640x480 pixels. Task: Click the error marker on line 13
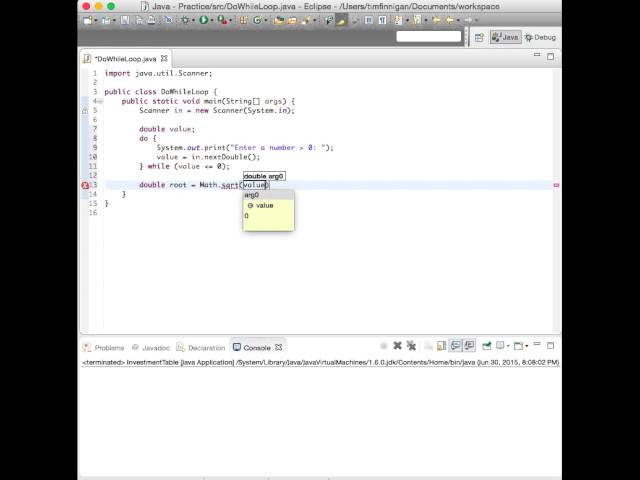point(85,185)
